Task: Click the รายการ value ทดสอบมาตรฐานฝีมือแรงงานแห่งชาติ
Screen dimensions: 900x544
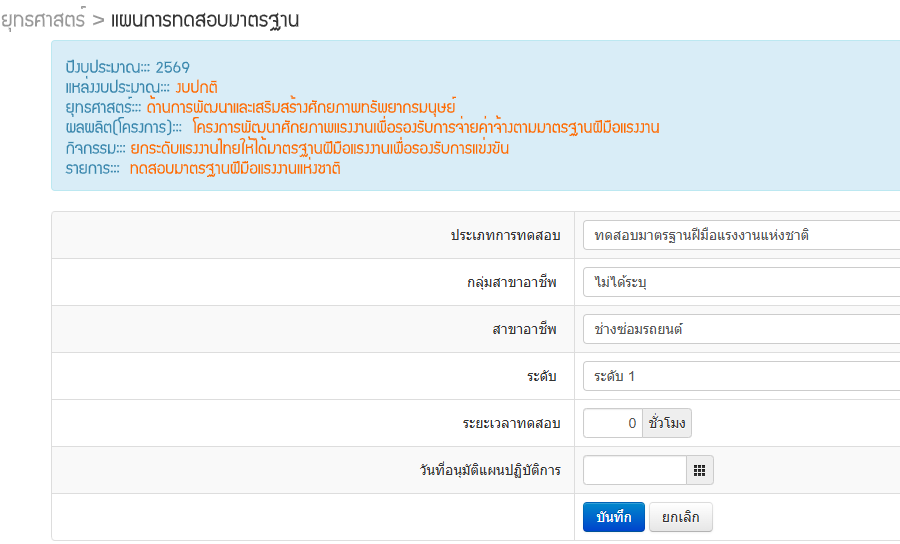Action: (x=235, y=168)
